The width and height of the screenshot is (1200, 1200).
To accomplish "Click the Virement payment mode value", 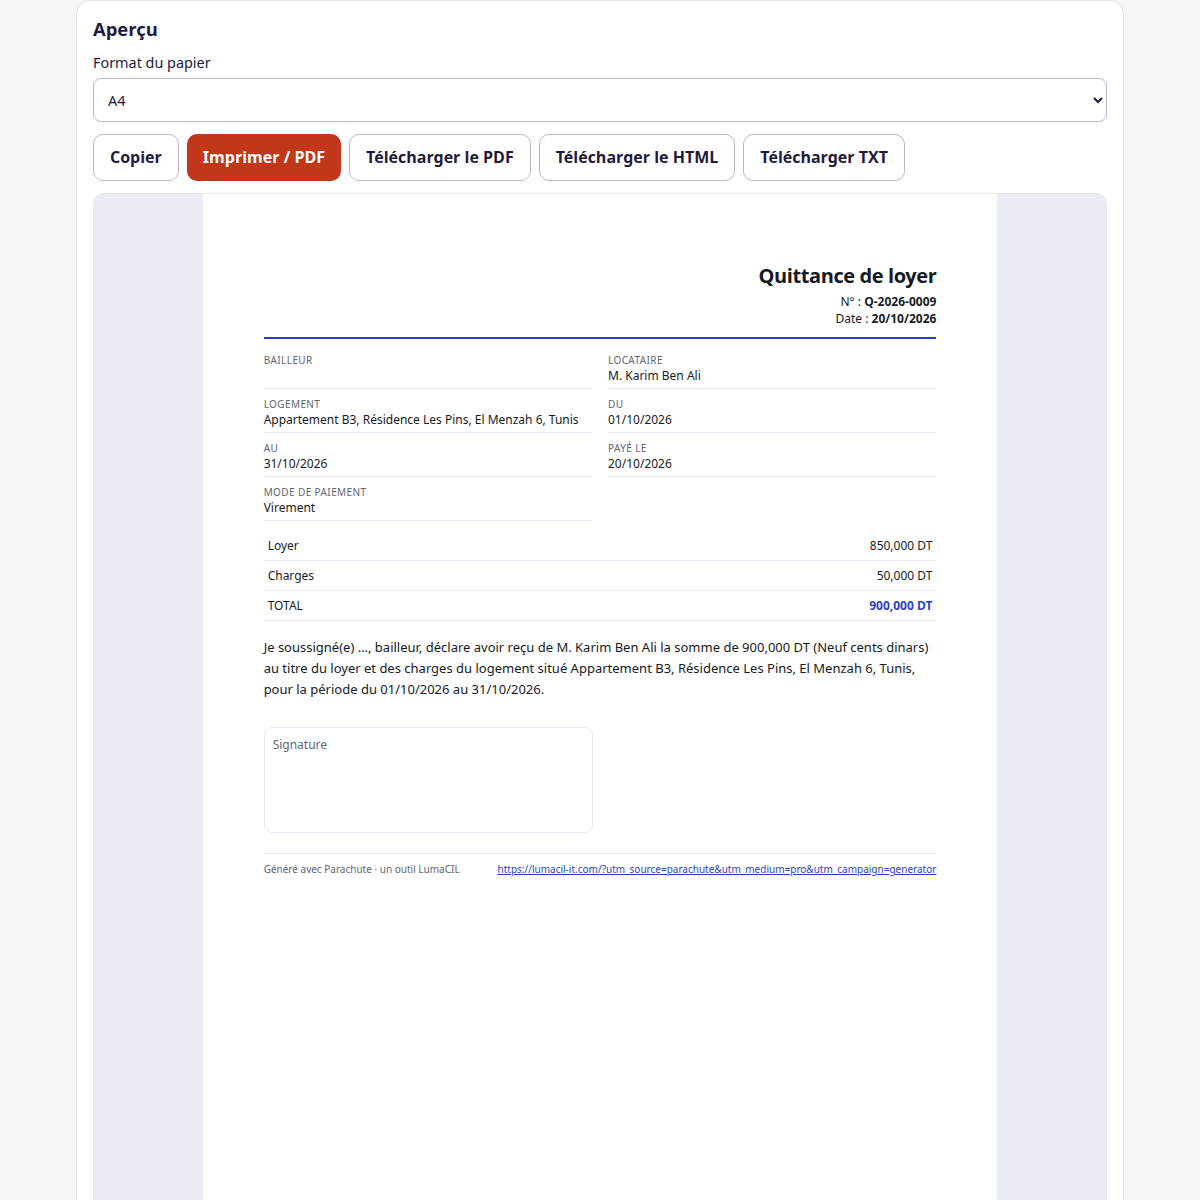I will [289, 508].
